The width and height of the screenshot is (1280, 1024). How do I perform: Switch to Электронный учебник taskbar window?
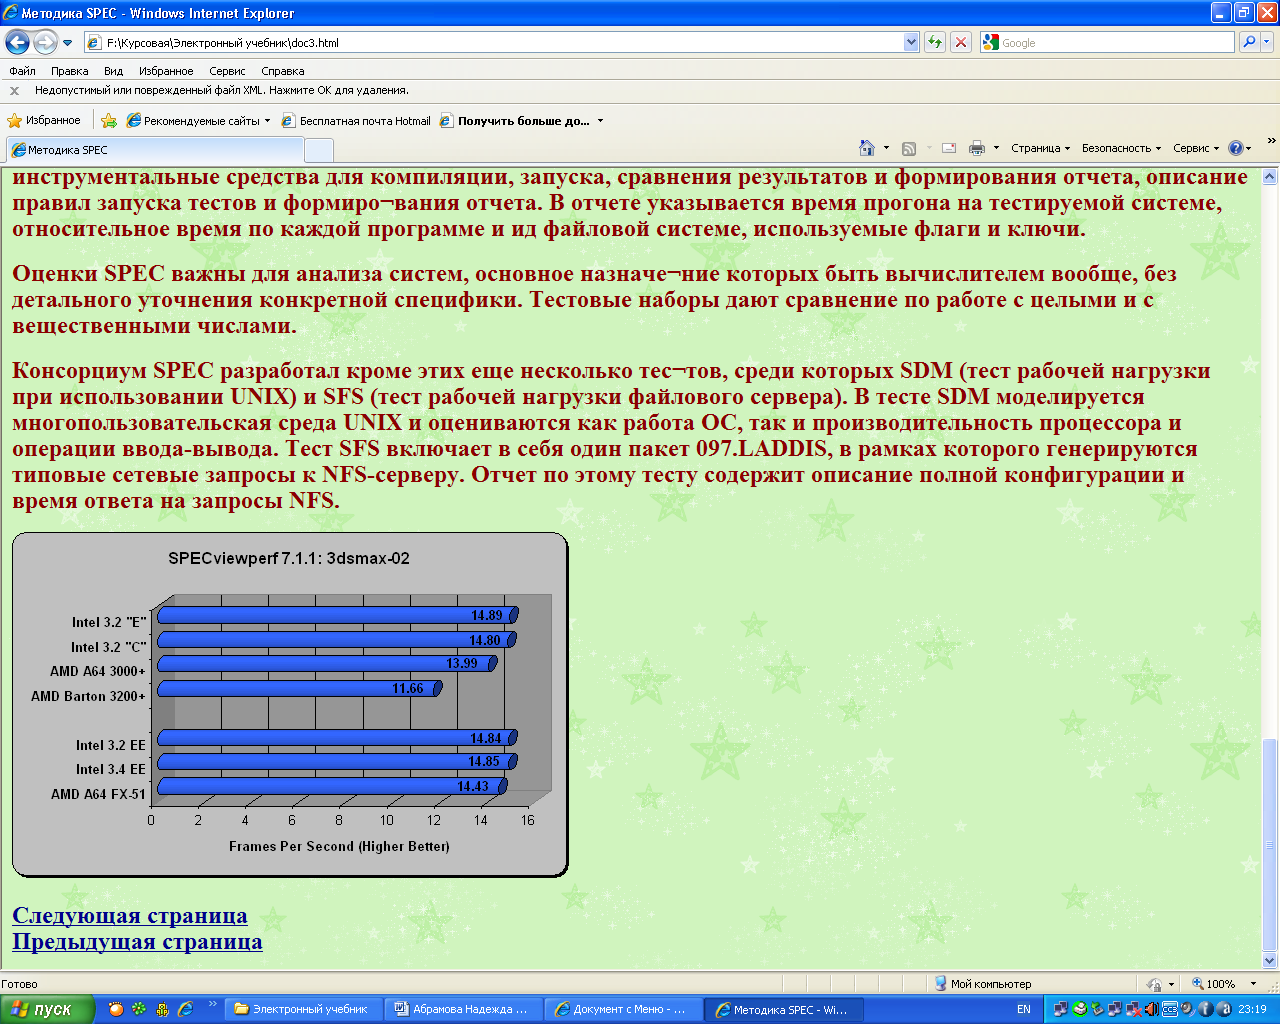tap(303, 1009)
